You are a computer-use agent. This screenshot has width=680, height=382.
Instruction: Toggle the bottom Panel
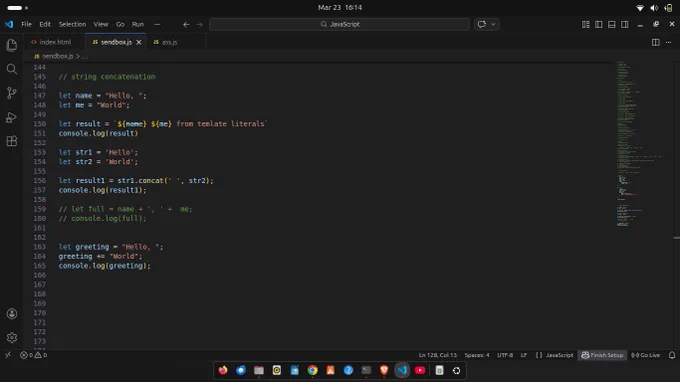[611, 24]
